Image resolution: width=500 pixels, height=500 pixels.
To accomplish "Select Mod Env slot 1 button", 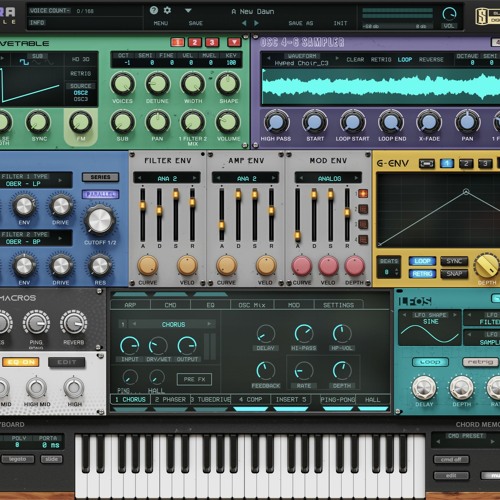I will 363,193.
